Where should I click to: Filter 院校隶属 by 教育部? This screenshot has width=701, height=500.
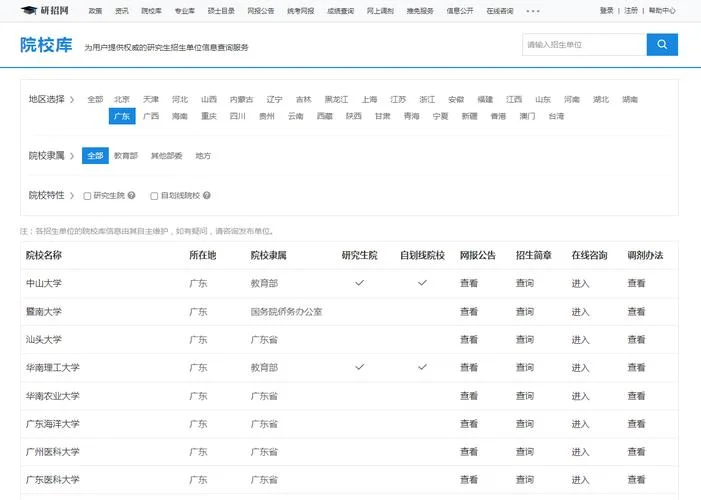click(x=126, y=156)
